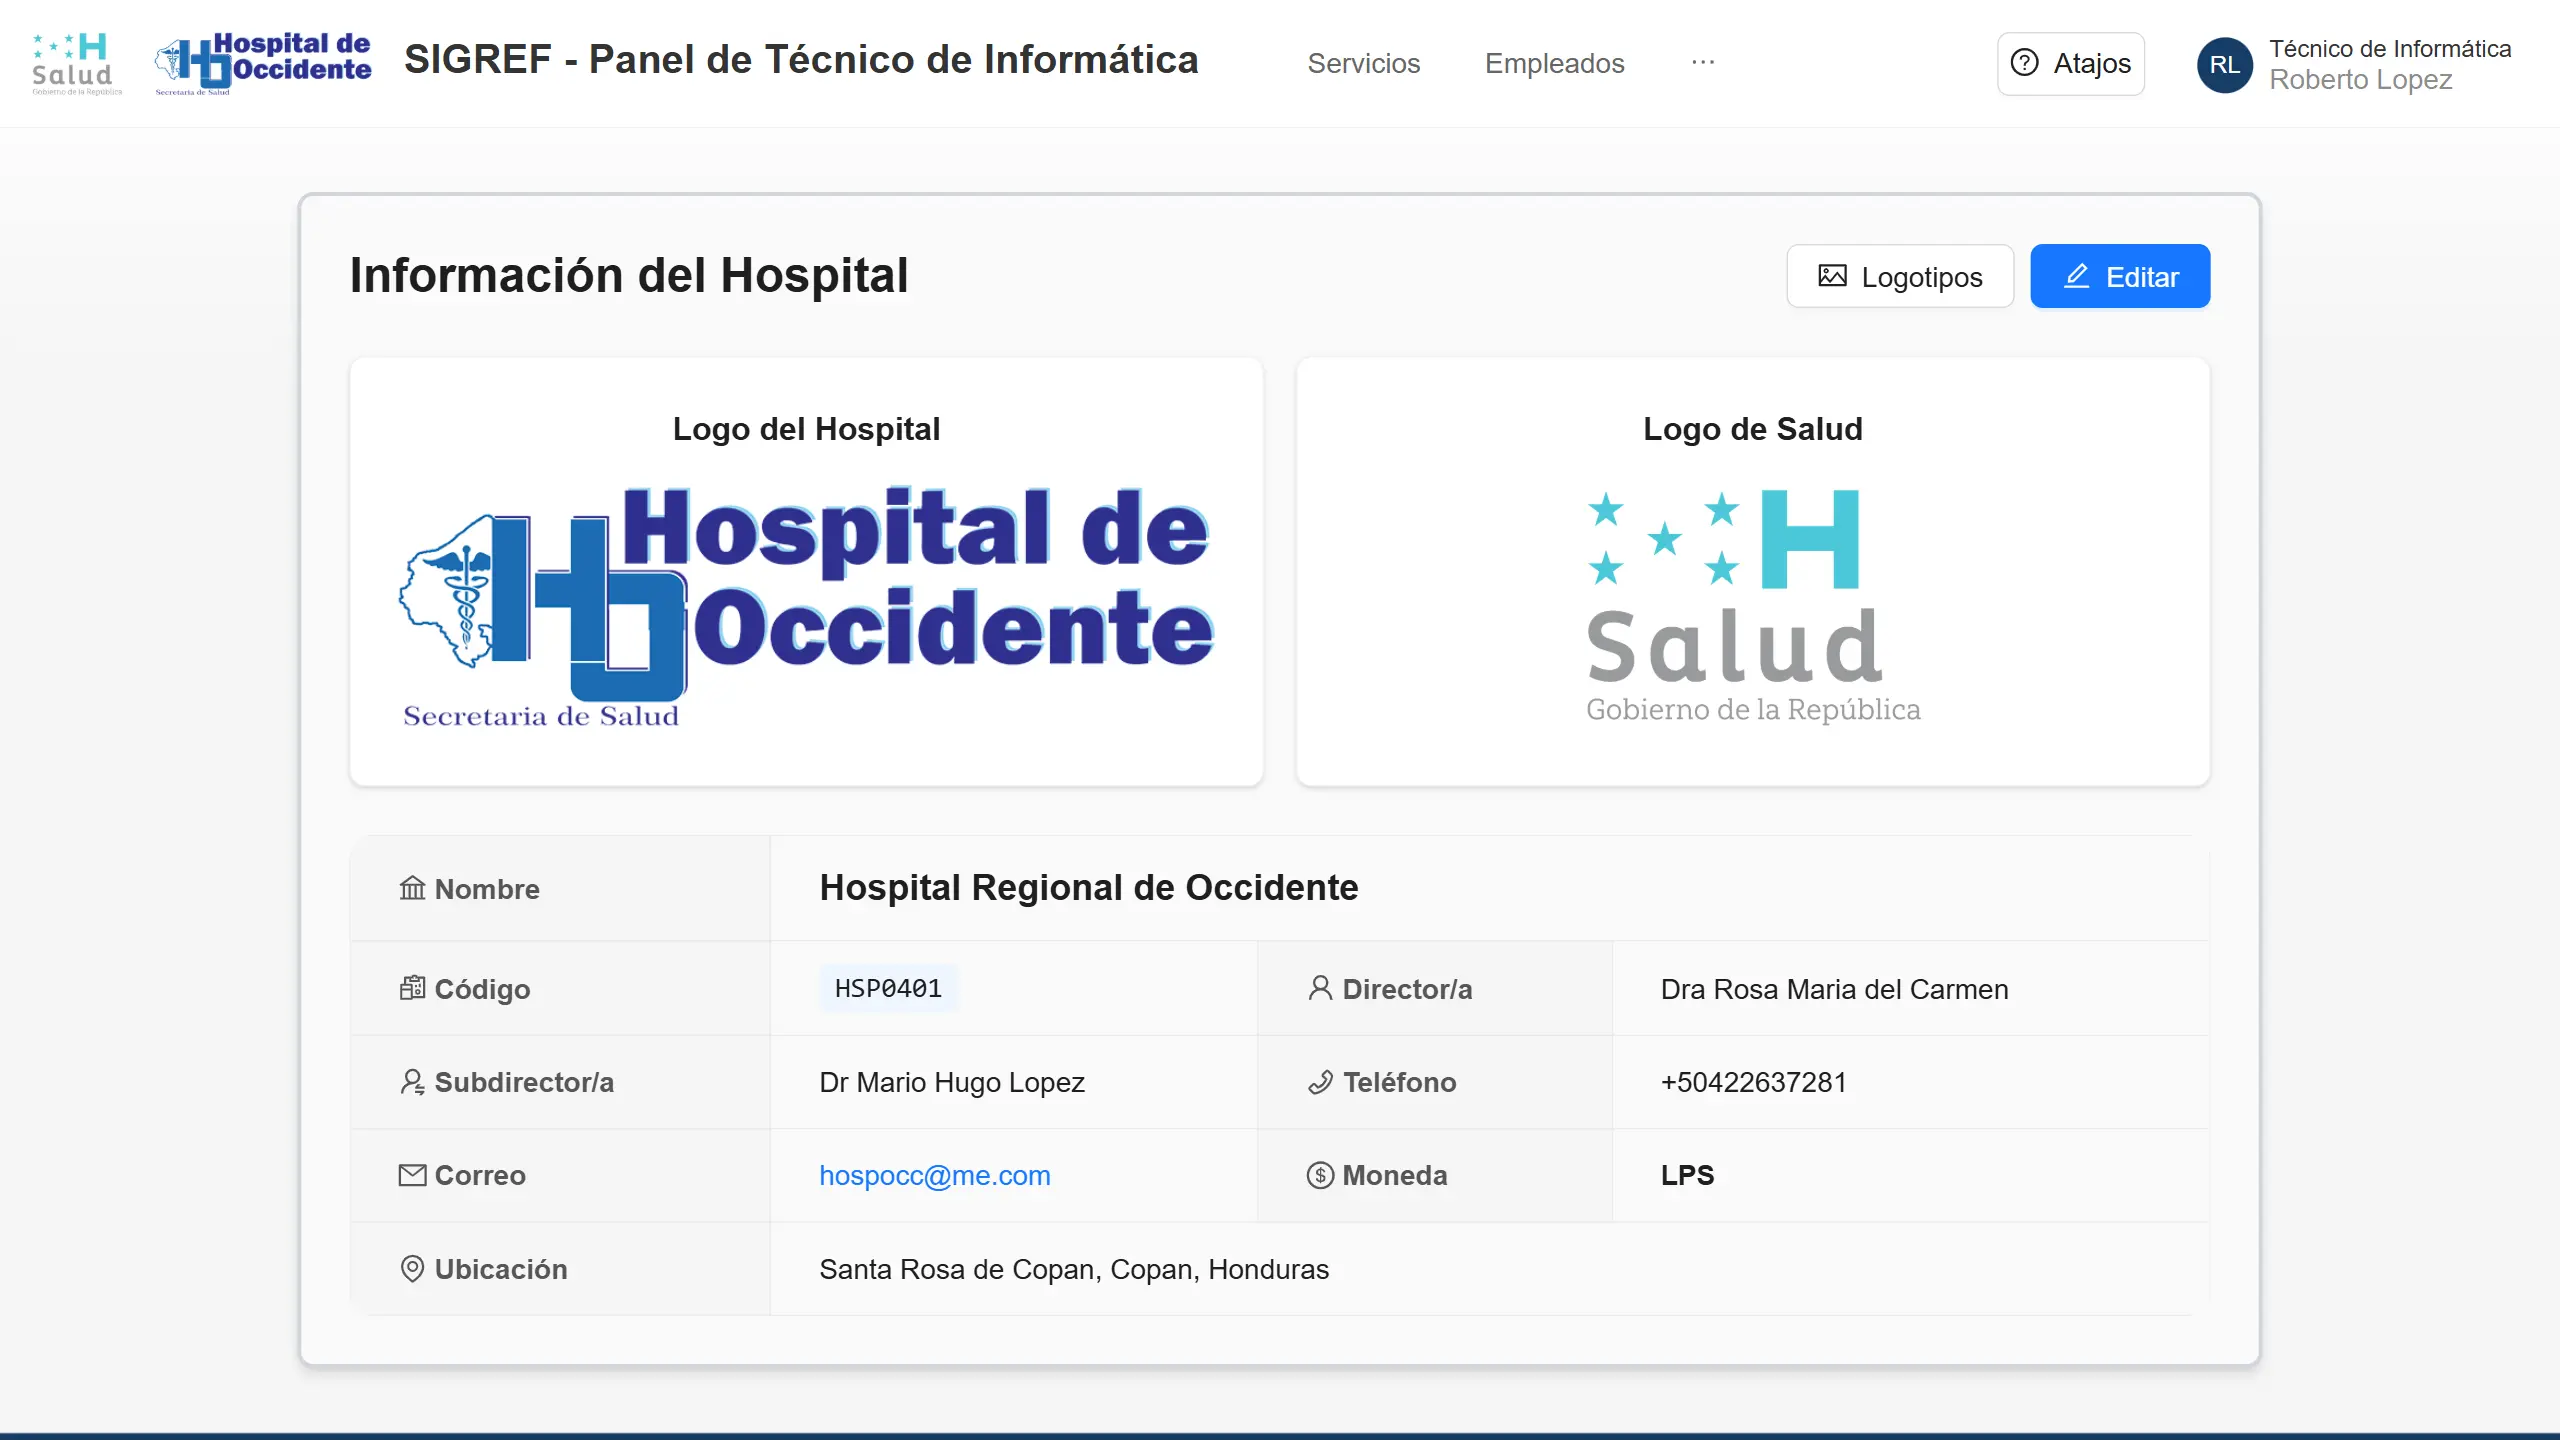Click the Información del Hospital heading
Image resolution: width=2560 pixels, height=1440 pixels.
tap(628, 275)
